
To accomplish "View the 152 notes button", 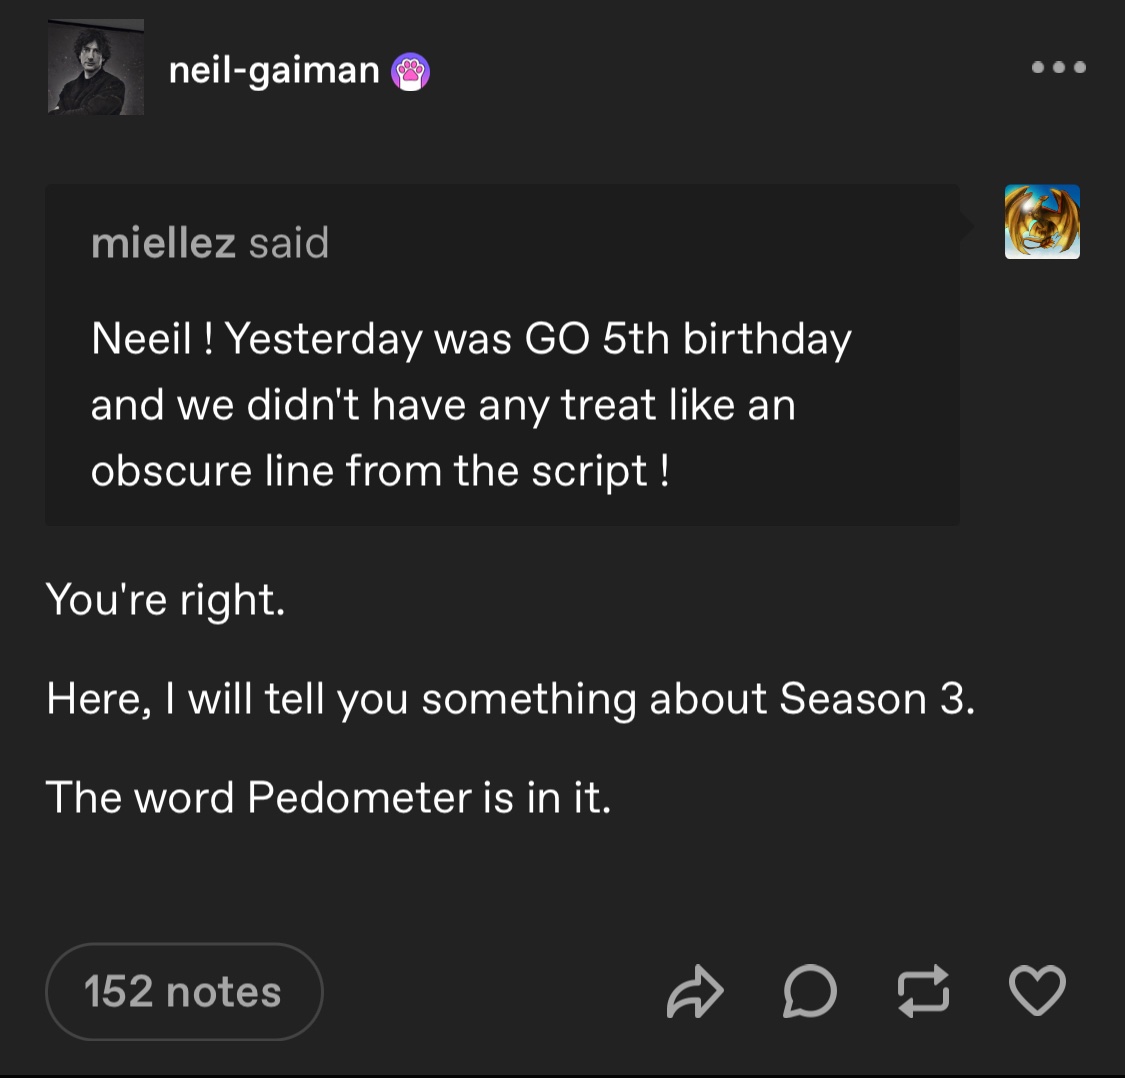I will (x=184, y=992).
